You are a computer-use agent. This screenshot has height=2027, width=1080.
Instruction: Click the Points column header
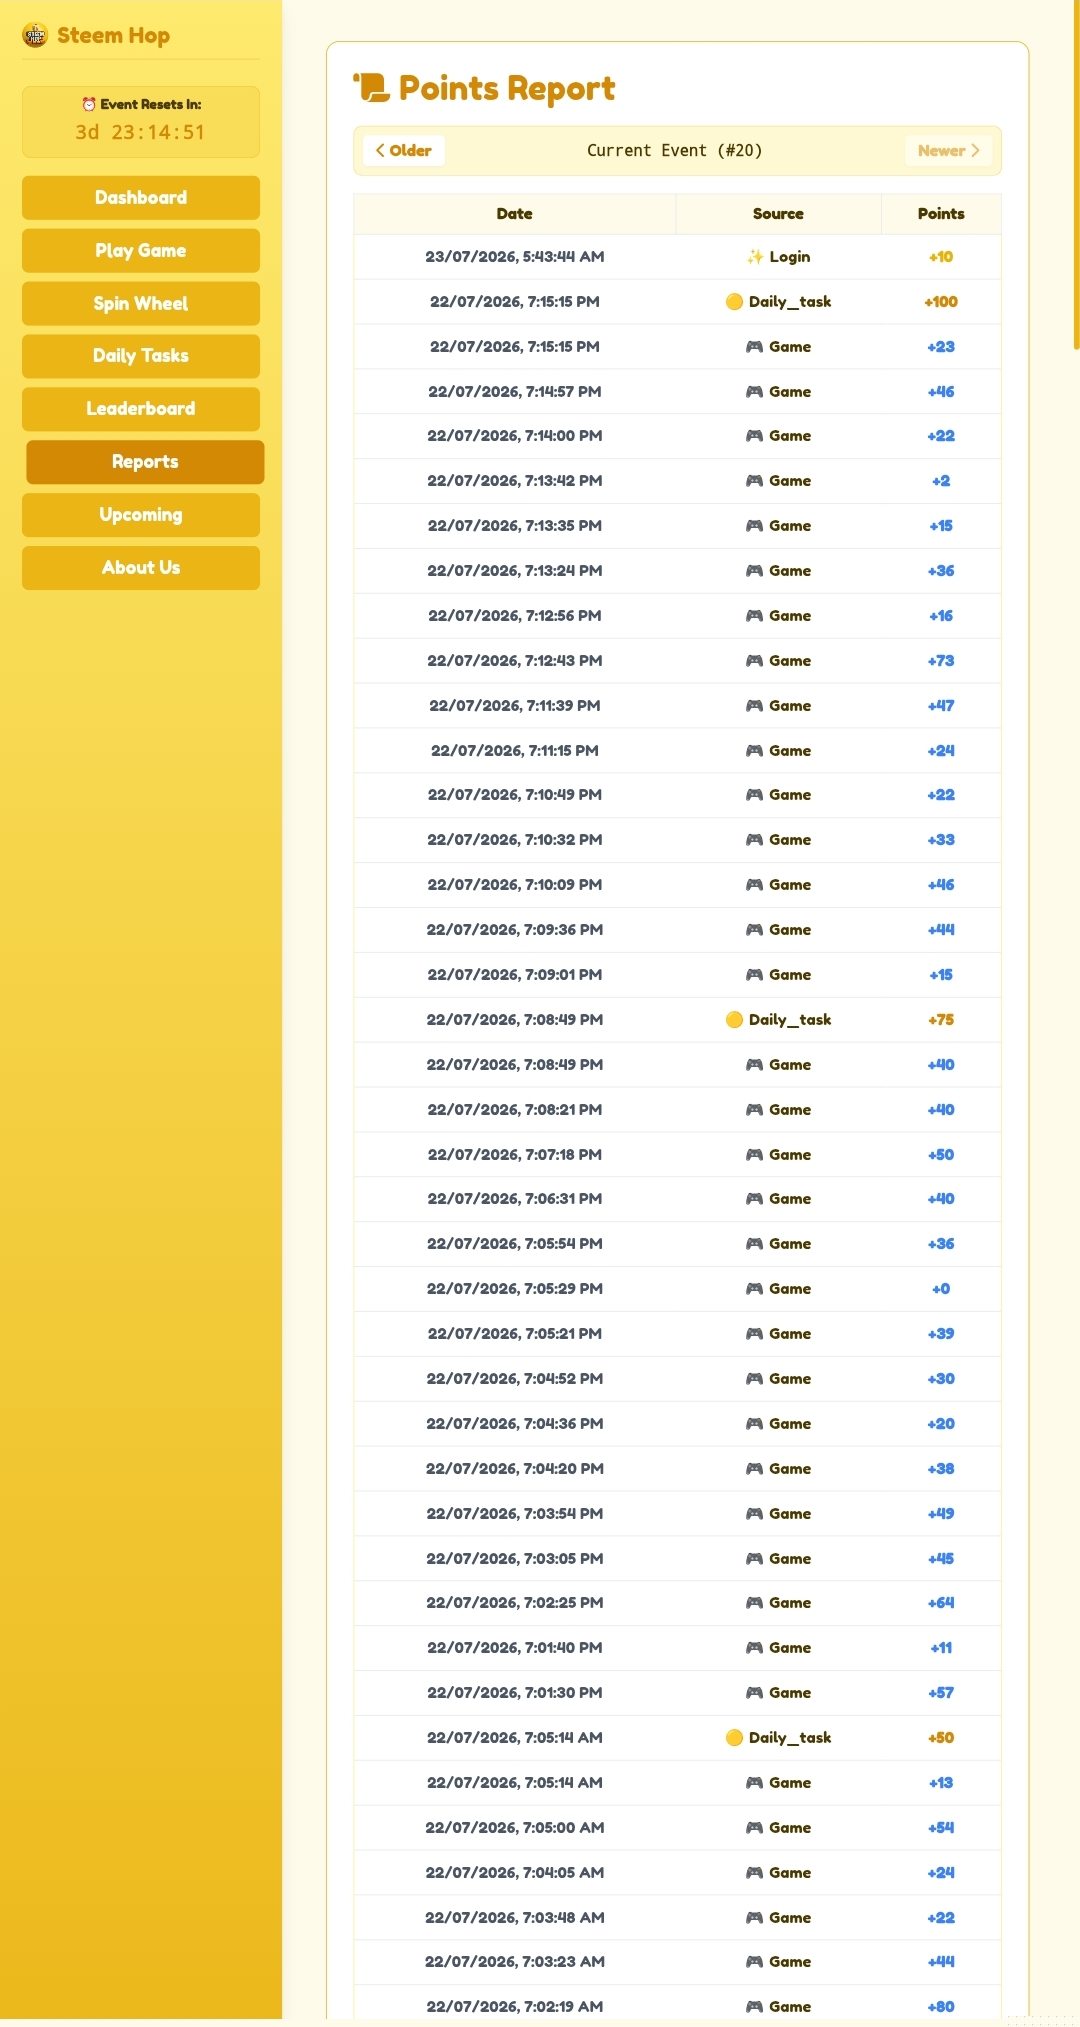coord(941,214)
